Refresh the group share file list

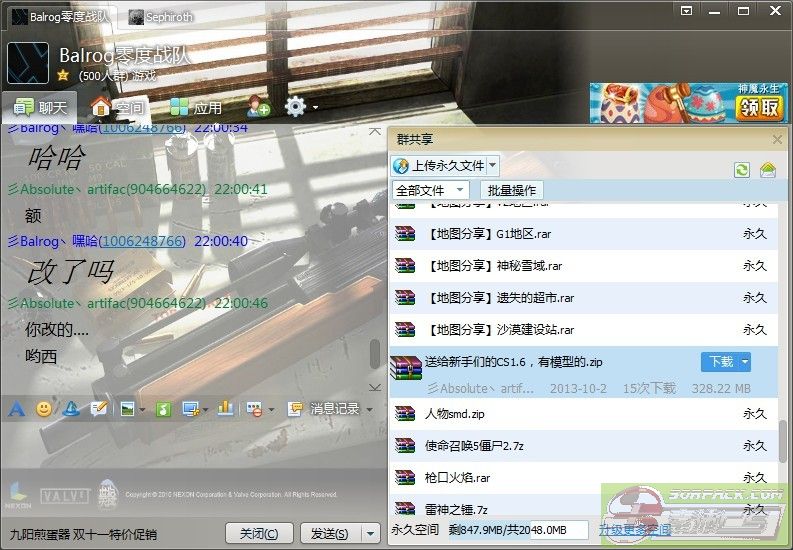pyautogui.click(x=741, y=170)
